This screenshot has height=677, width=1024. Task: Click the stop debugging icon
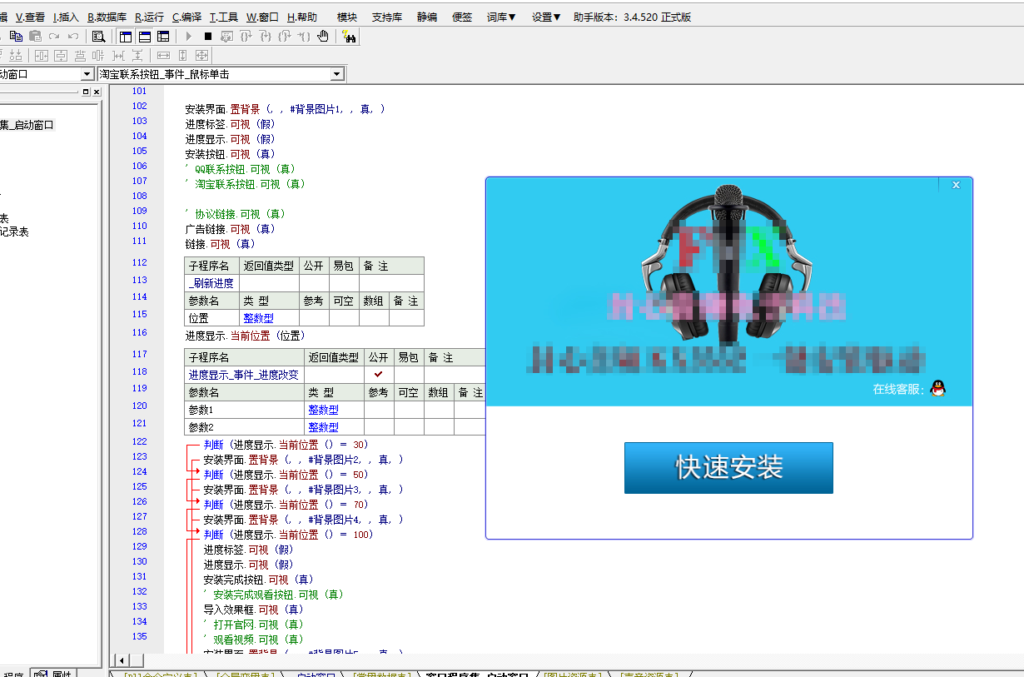coord(207,37)
